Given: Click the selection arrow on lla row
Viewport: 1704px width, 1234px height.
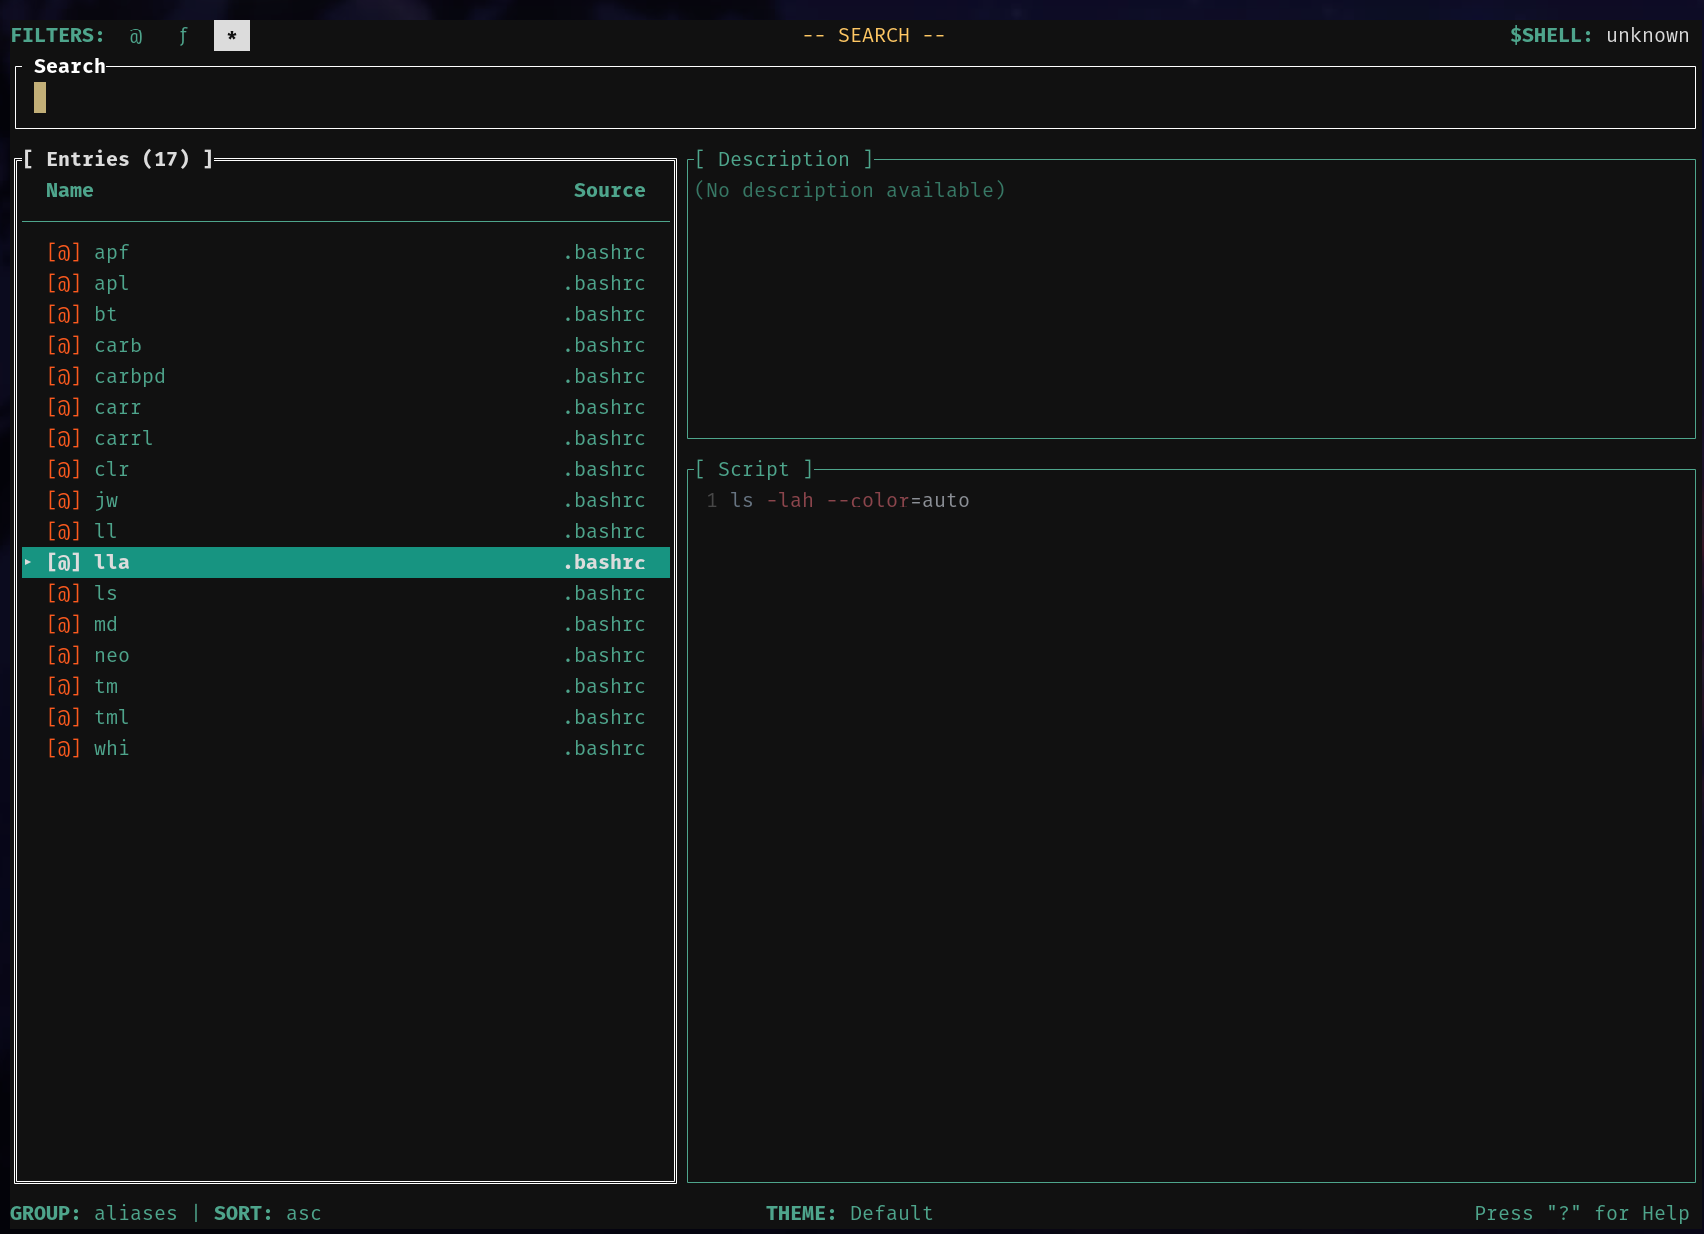Looking at the screenshot, I should tap(28, 563).
